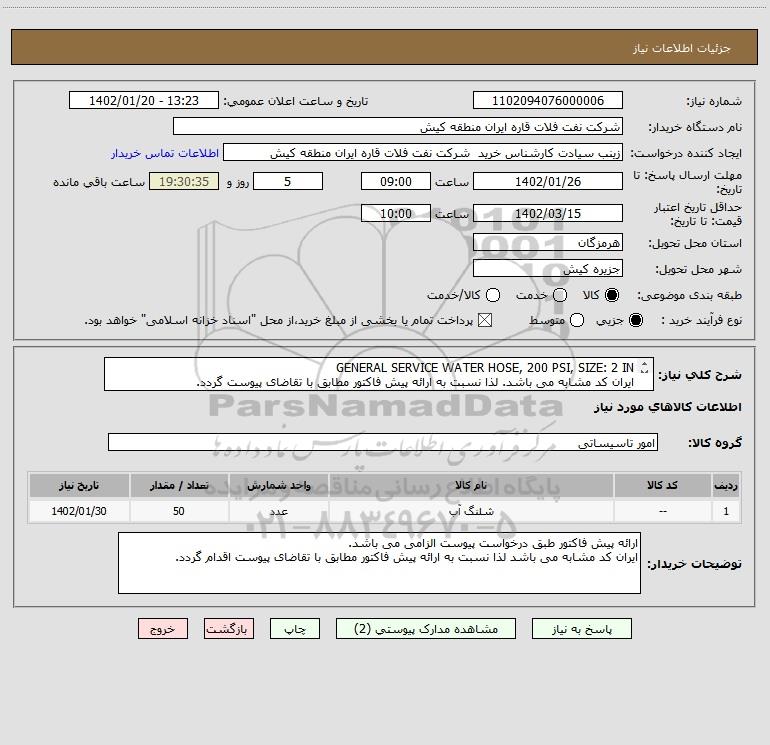Screen dimensions: 770x745
Task: Click the buyer organization name field
Action: pos(398,127)
